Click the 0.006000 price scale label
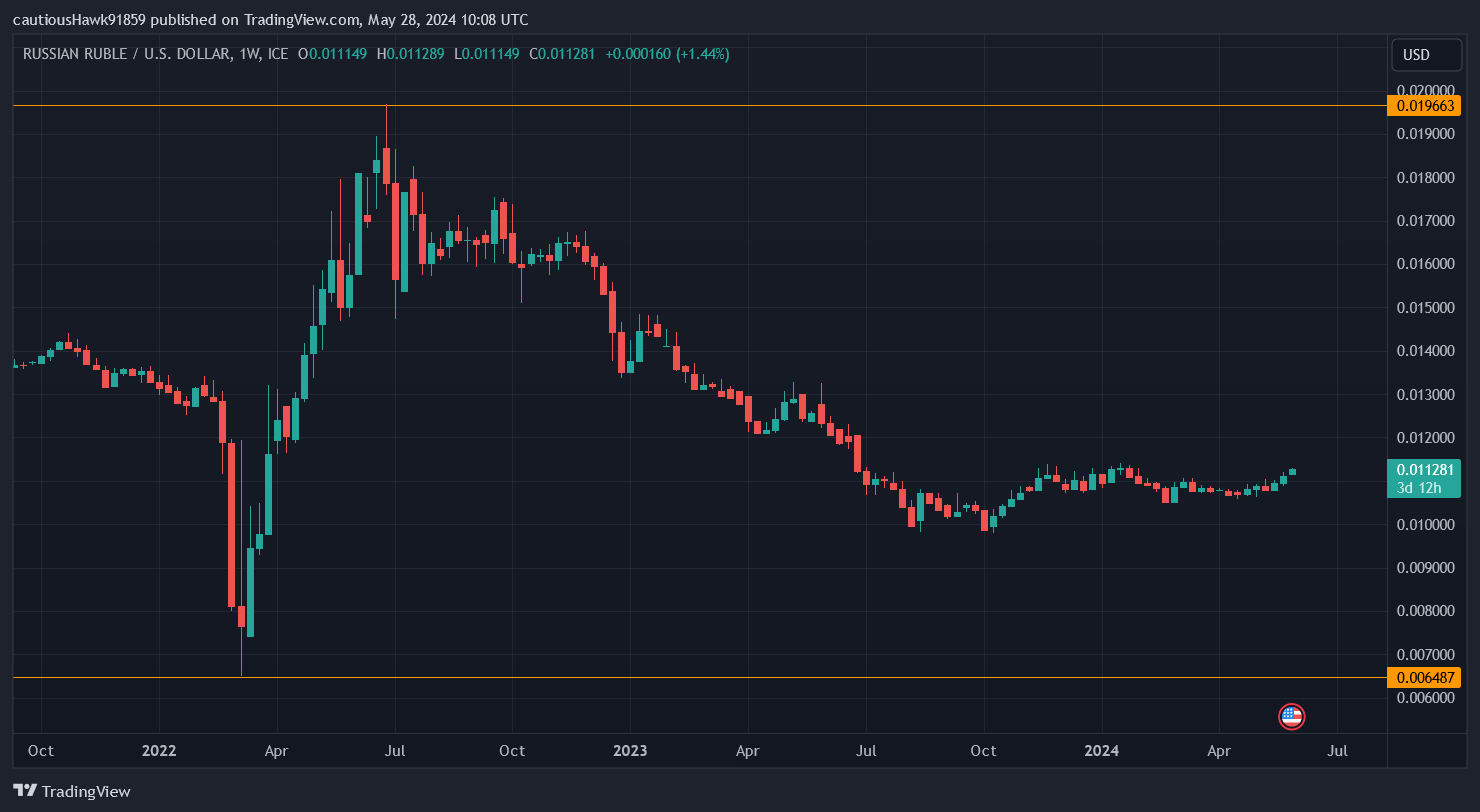Viewport: 1480px width, 812px height. 1425,698
